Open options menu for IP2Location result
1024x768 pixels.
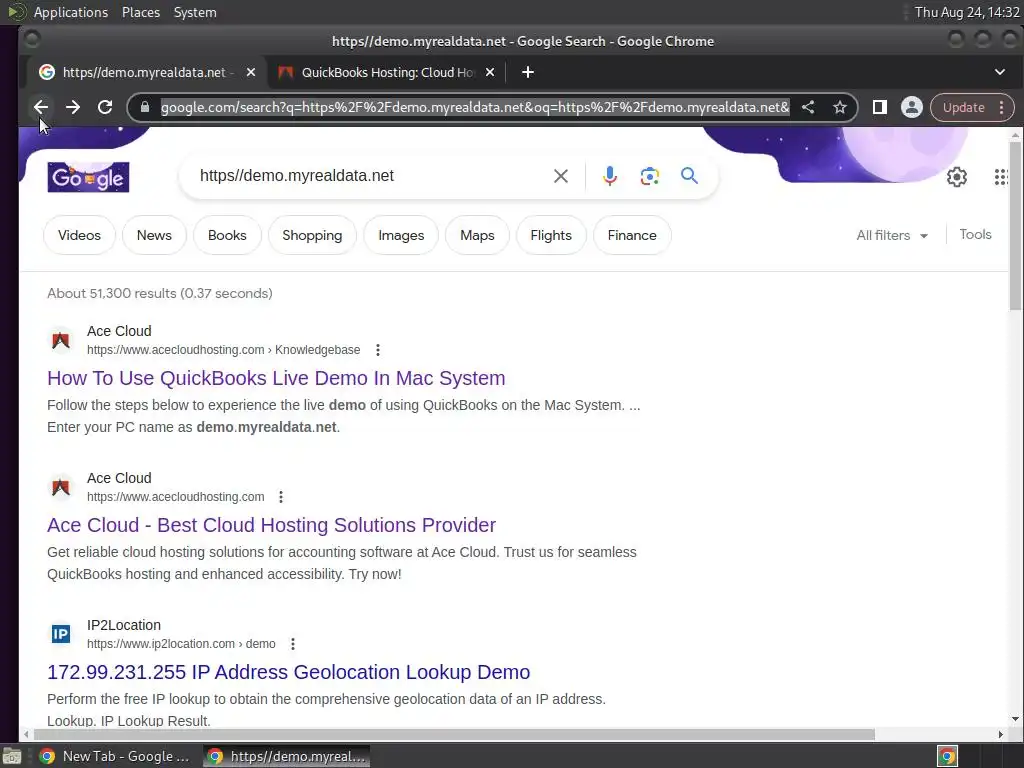click(x=293, y=644)
